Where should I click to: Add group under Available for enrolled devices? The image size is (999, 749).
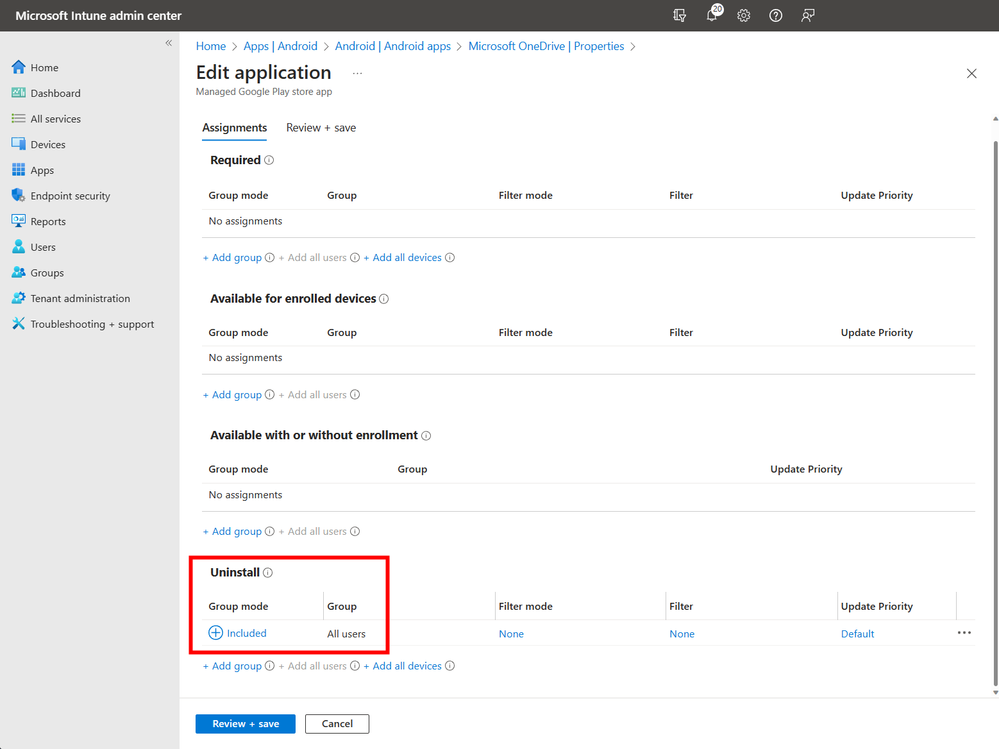tap(232, 394)
